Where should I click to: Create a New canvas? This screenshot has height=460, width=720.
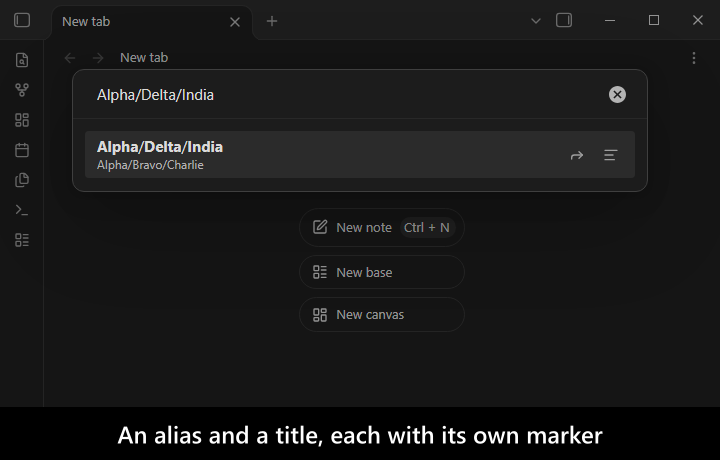click(x=382, y=314)
